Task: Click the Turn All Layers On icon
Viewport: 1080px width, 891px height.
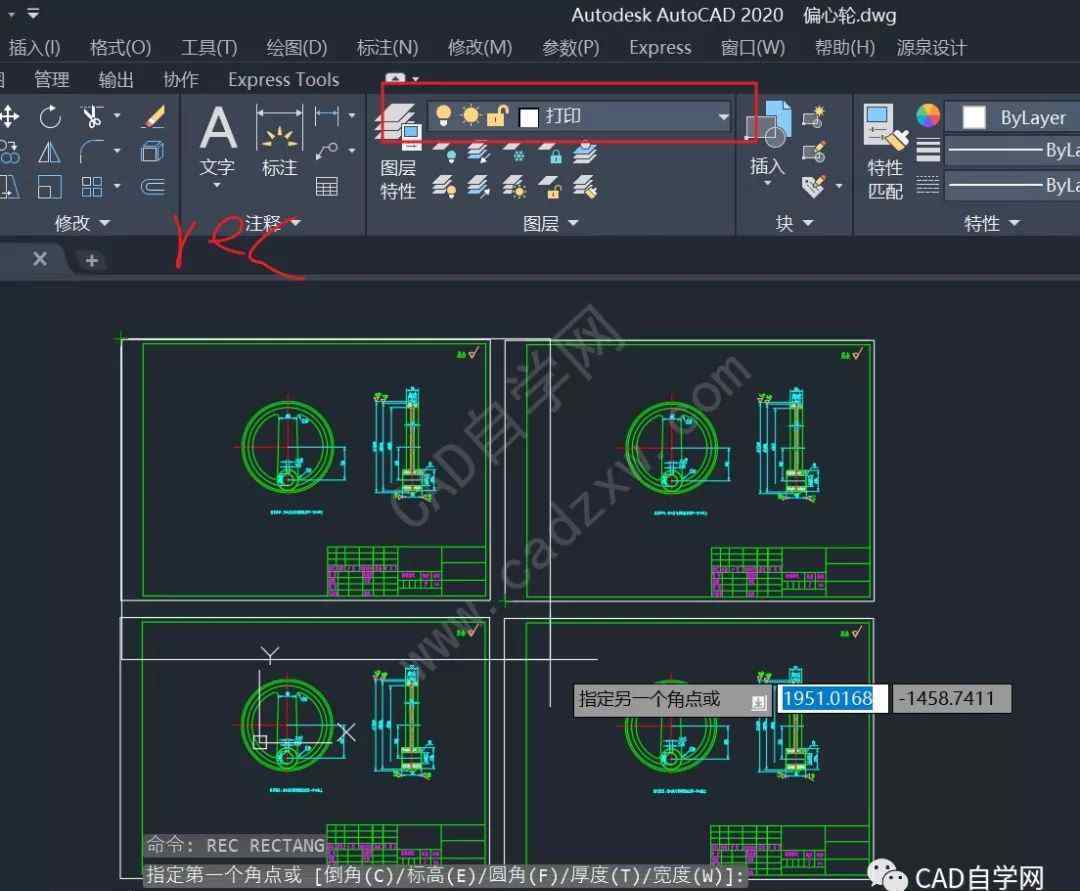Action: [x=444, y=187]
